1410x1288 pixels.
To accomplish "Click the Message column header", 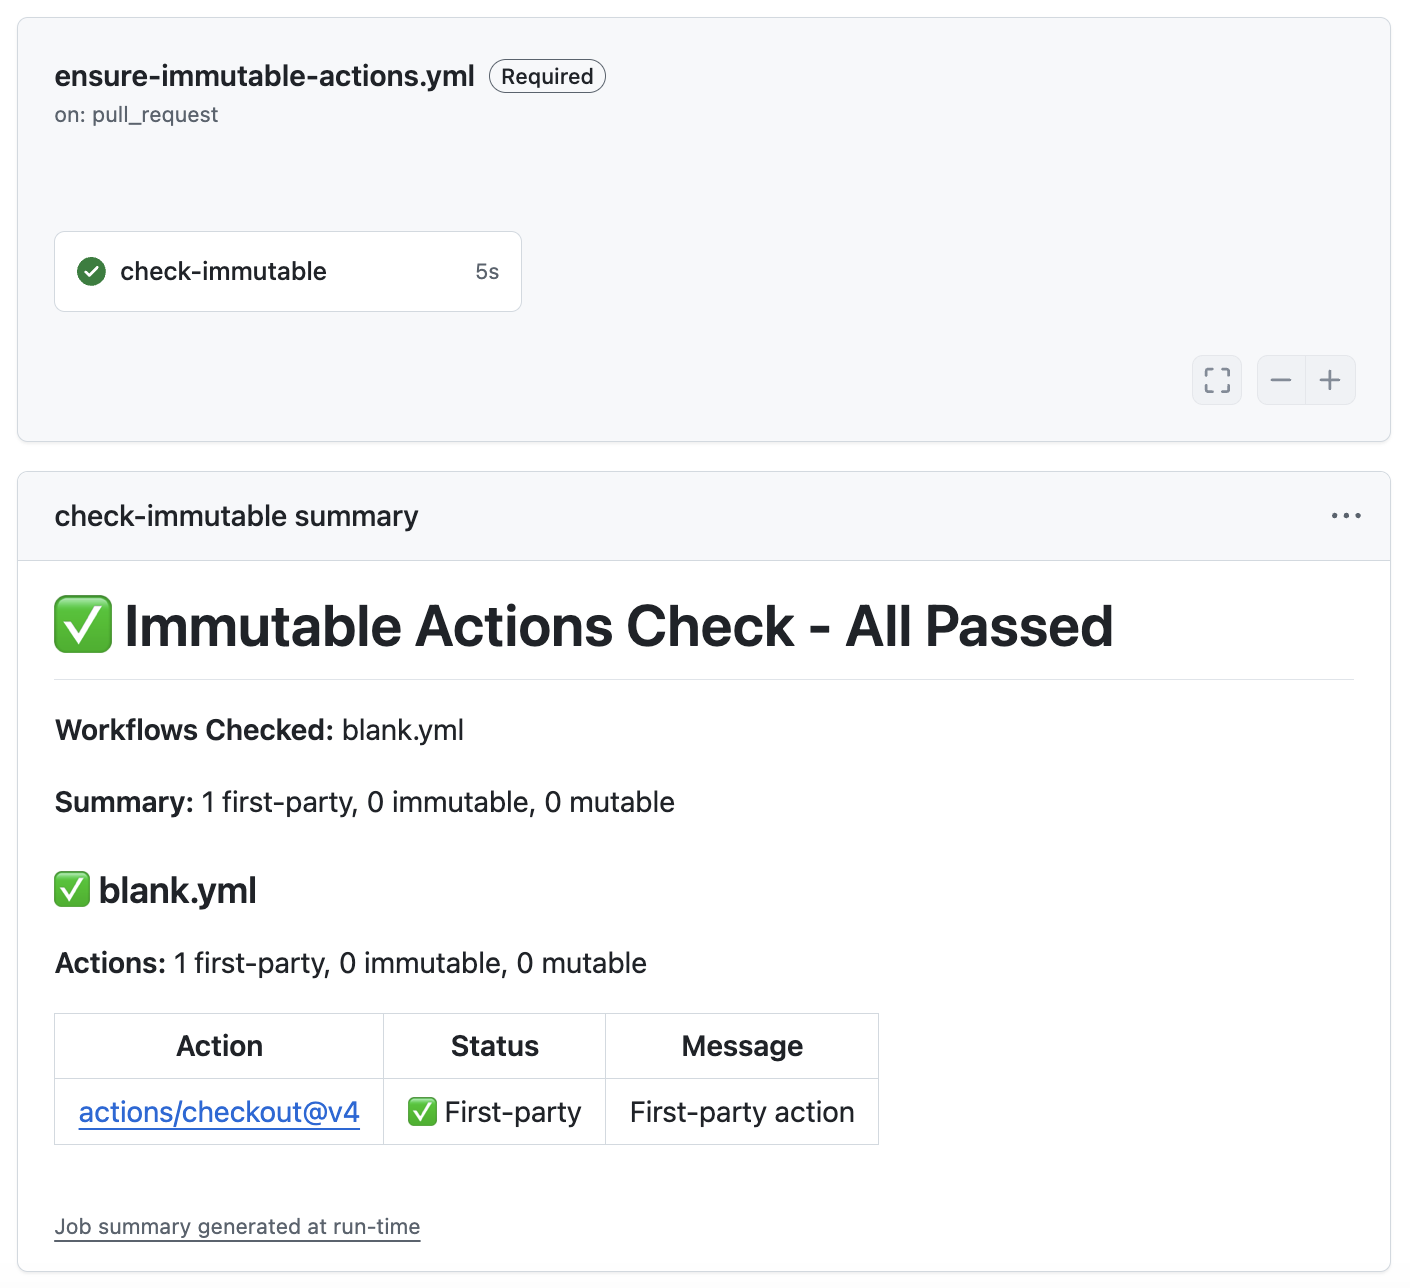I will pos(741,1046).
